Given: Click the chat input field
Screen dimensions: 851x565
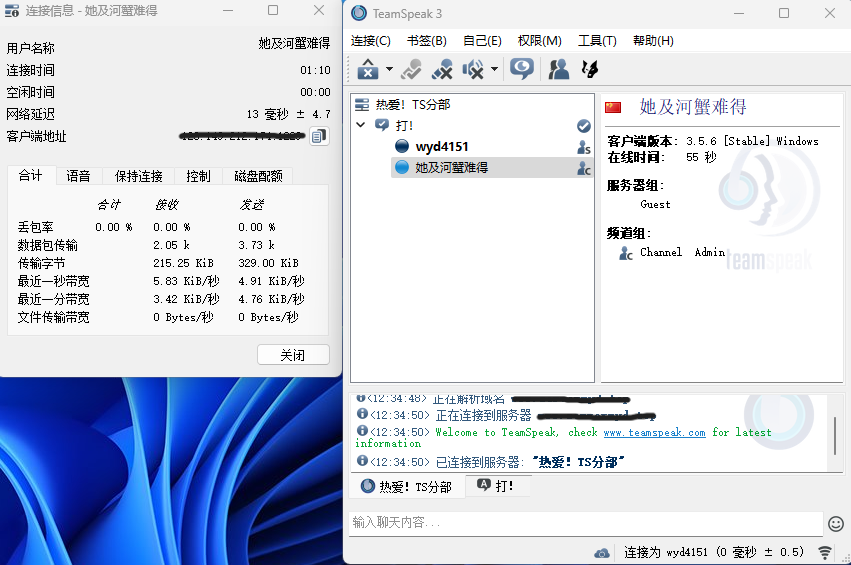Looking at the screenshot, I should coord(586,523).
